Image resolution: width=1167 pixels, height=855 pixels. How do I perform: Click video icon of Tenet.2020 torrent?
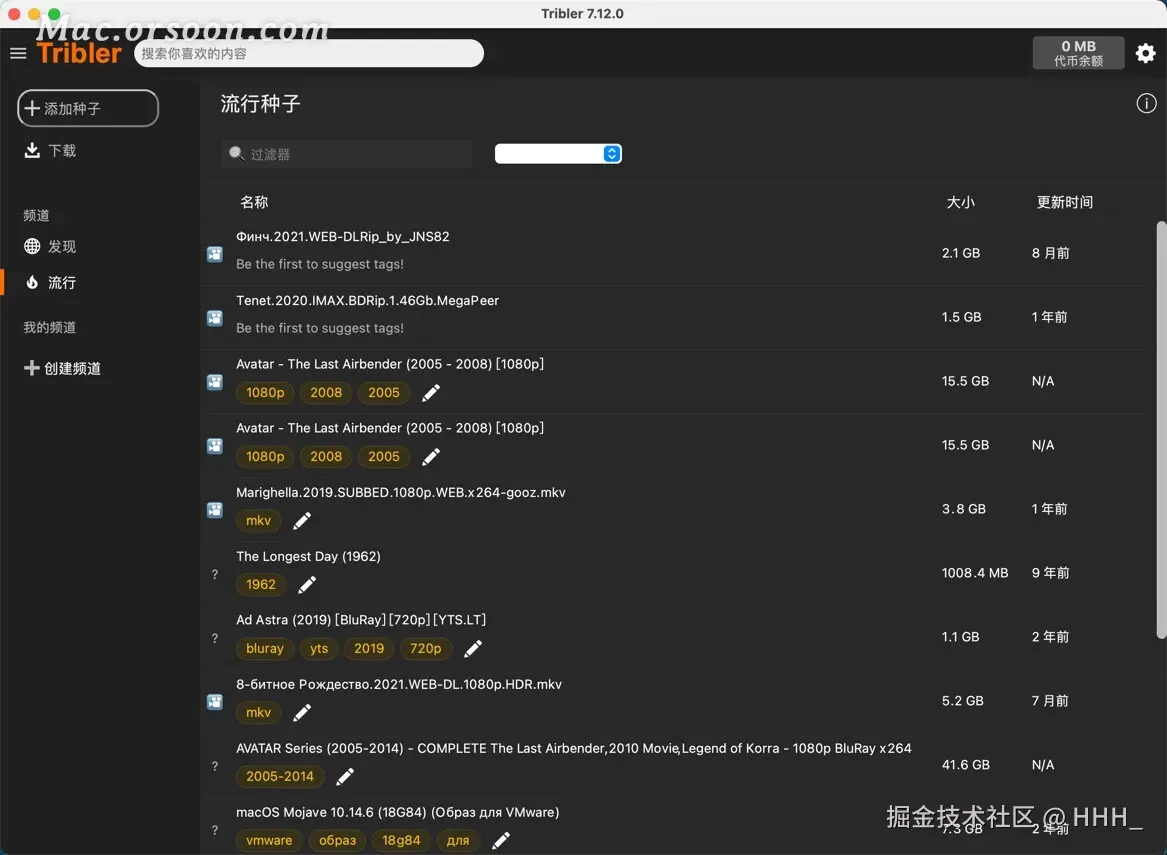[x=215, y=318]
